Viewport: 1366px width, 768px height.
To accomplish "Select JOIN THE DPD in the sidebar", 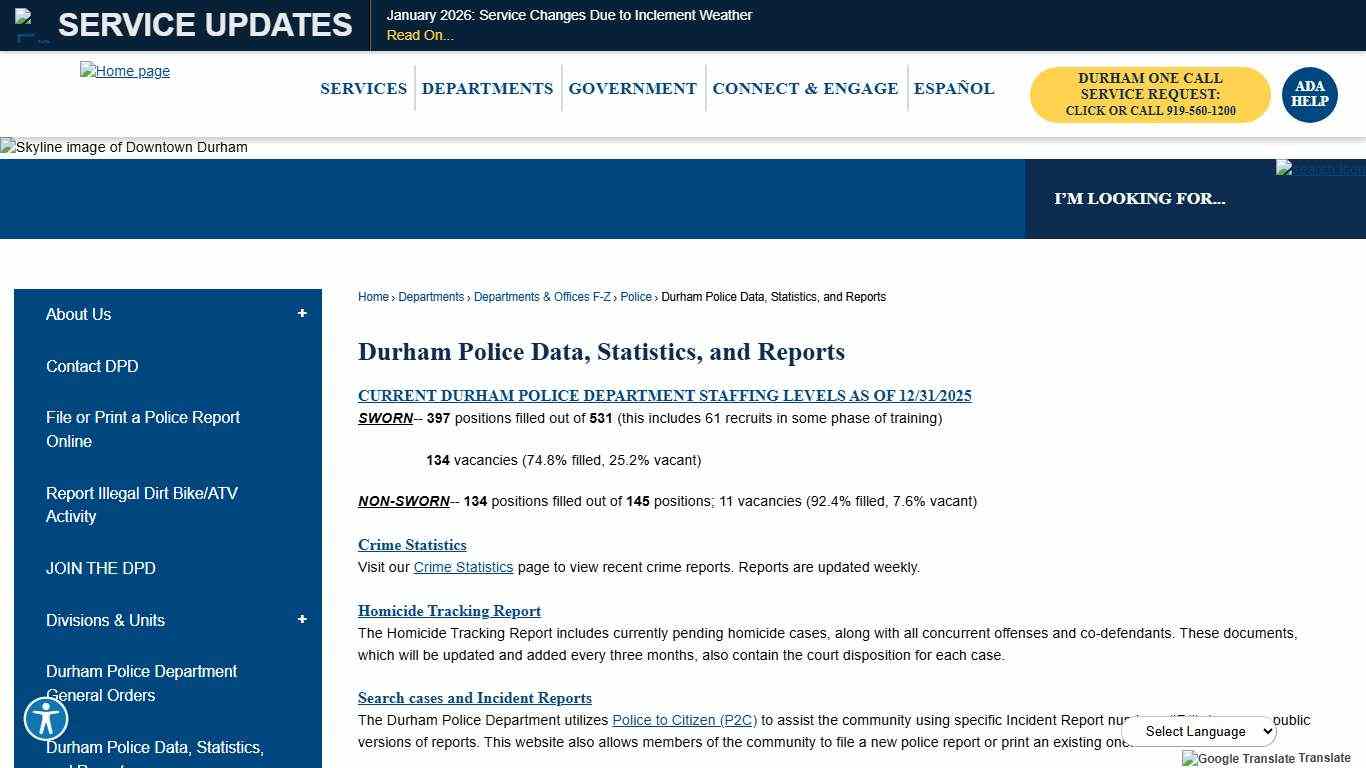I will [x=100, y=568].
